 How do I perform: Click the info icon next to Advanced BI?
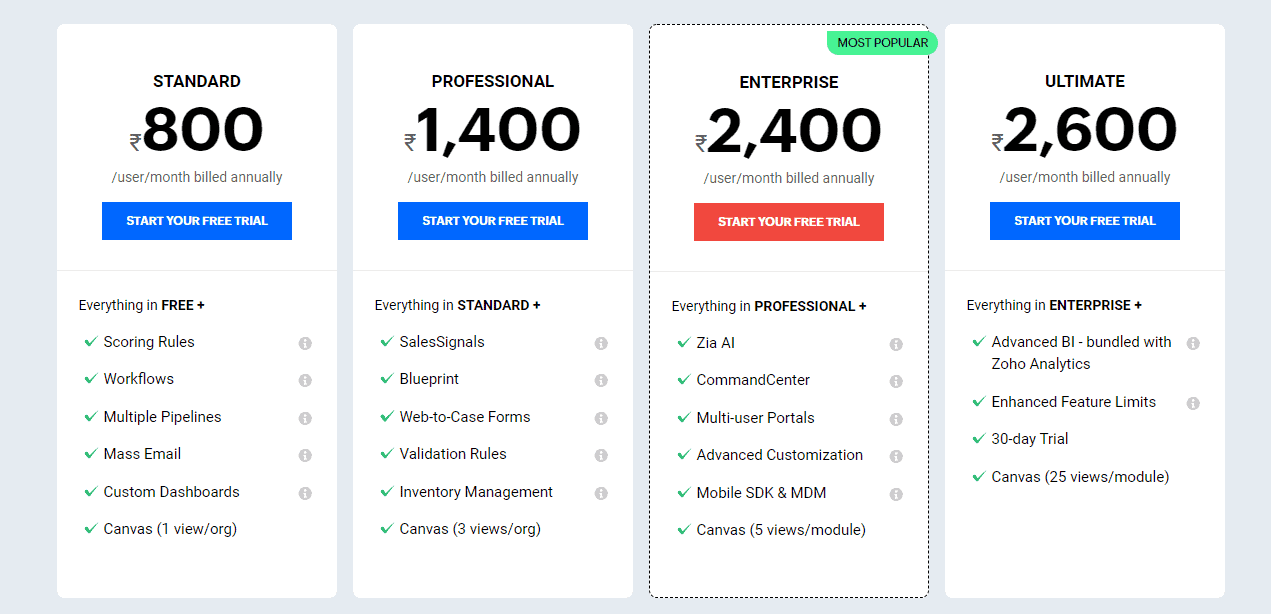1193,342
